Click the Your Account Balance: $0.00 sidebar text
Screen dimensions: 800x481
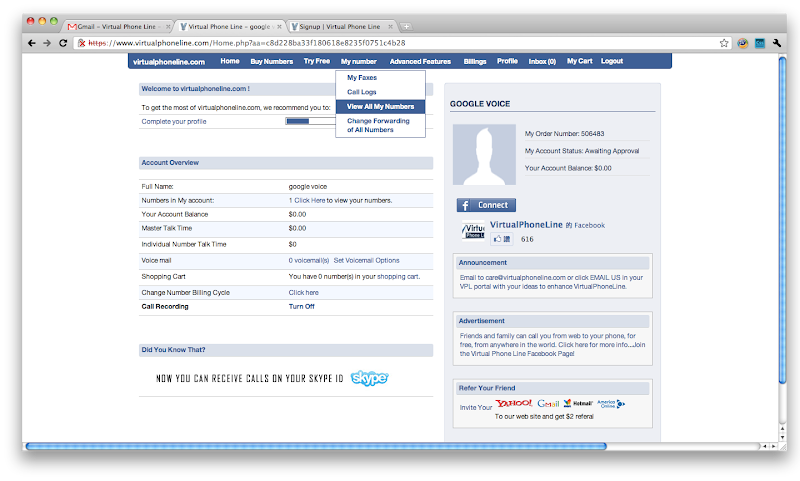tap(568, 168)
